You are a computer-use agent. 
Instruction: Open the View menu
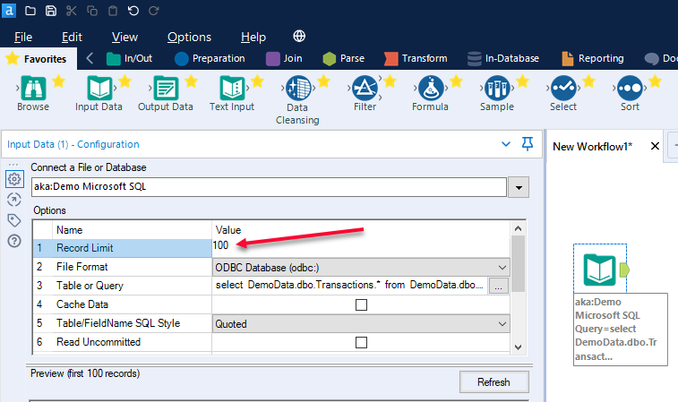(125, 37)
